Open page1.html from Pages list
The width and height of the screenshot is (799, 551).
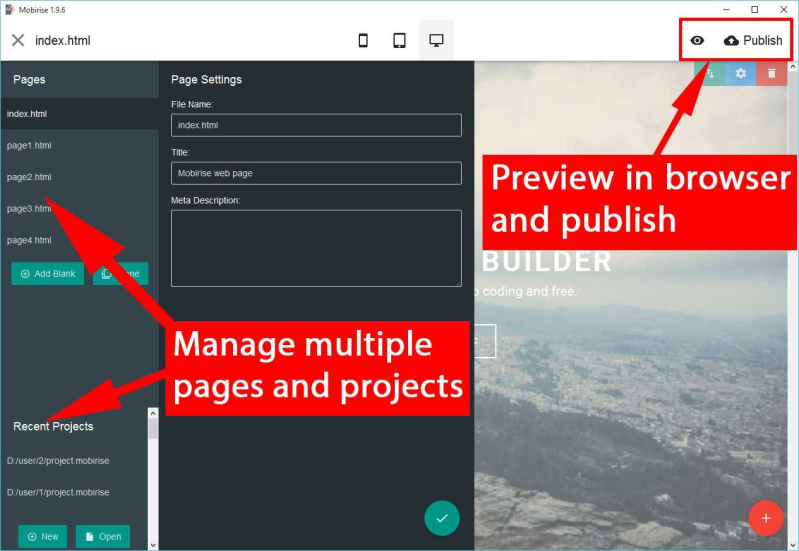pos(79,145)
